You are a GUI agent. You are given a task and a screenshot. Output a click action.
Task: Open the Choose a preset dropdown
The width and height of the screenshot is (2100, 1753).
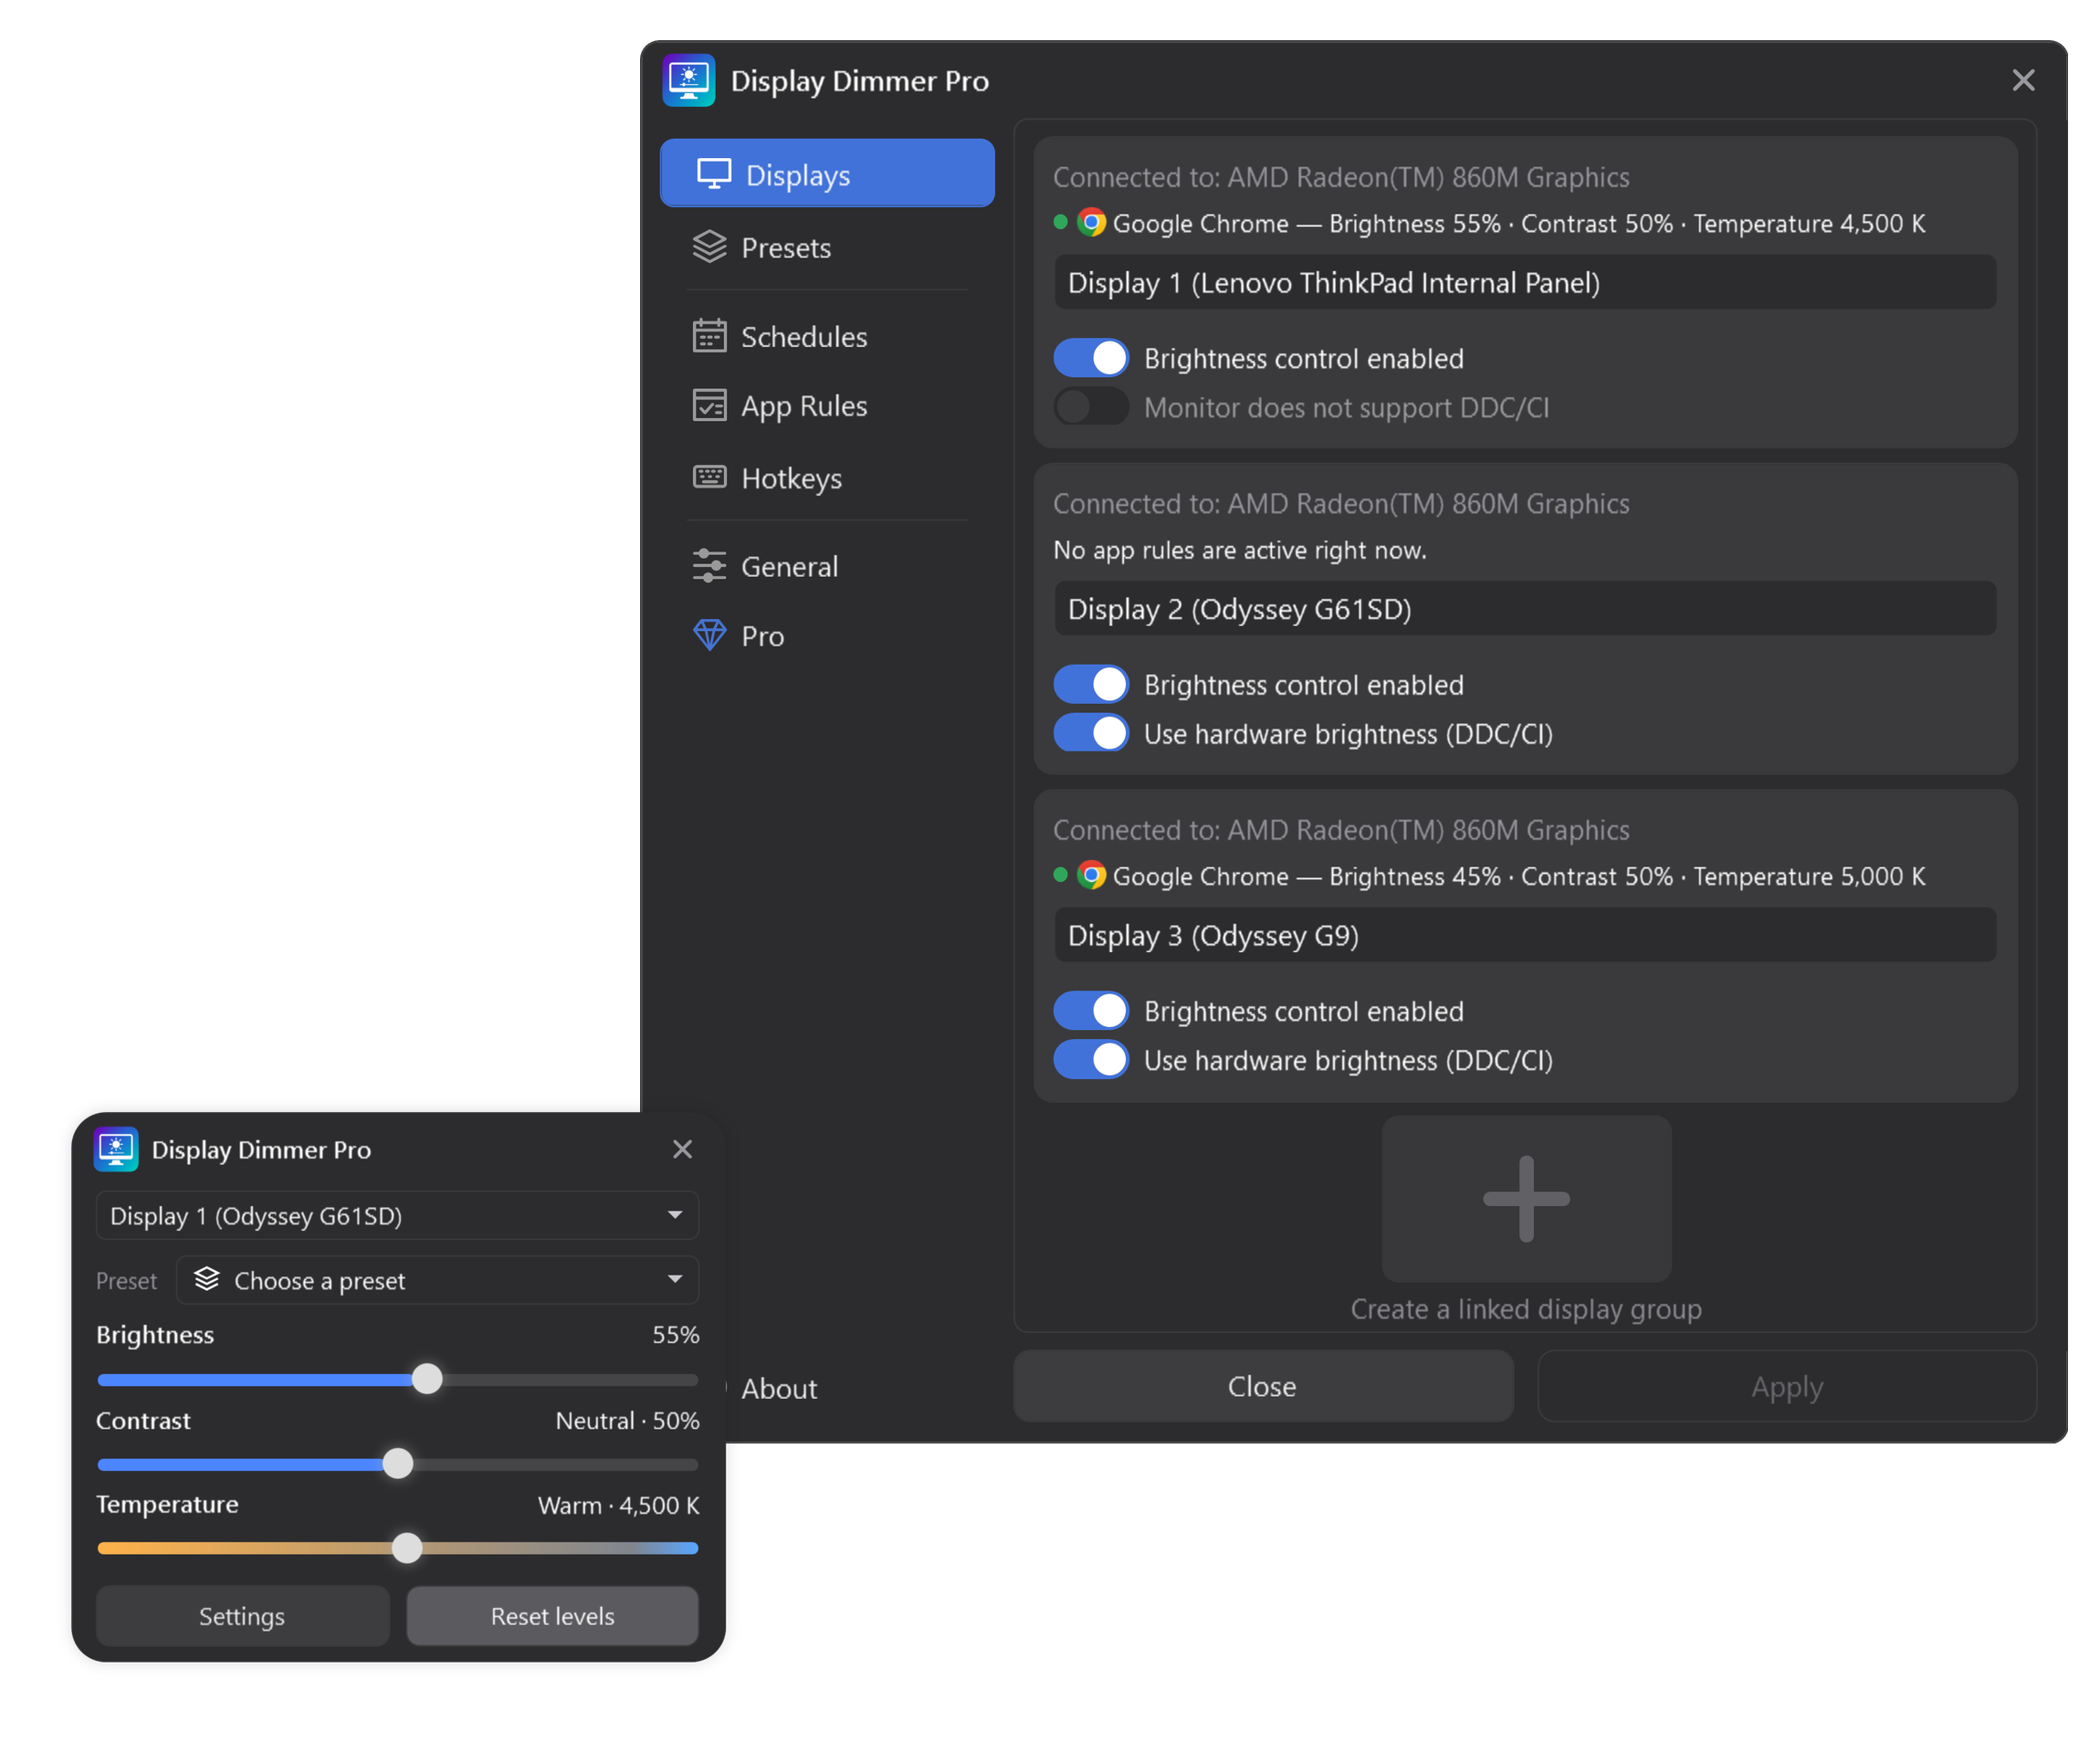(x=437, y=1280)
